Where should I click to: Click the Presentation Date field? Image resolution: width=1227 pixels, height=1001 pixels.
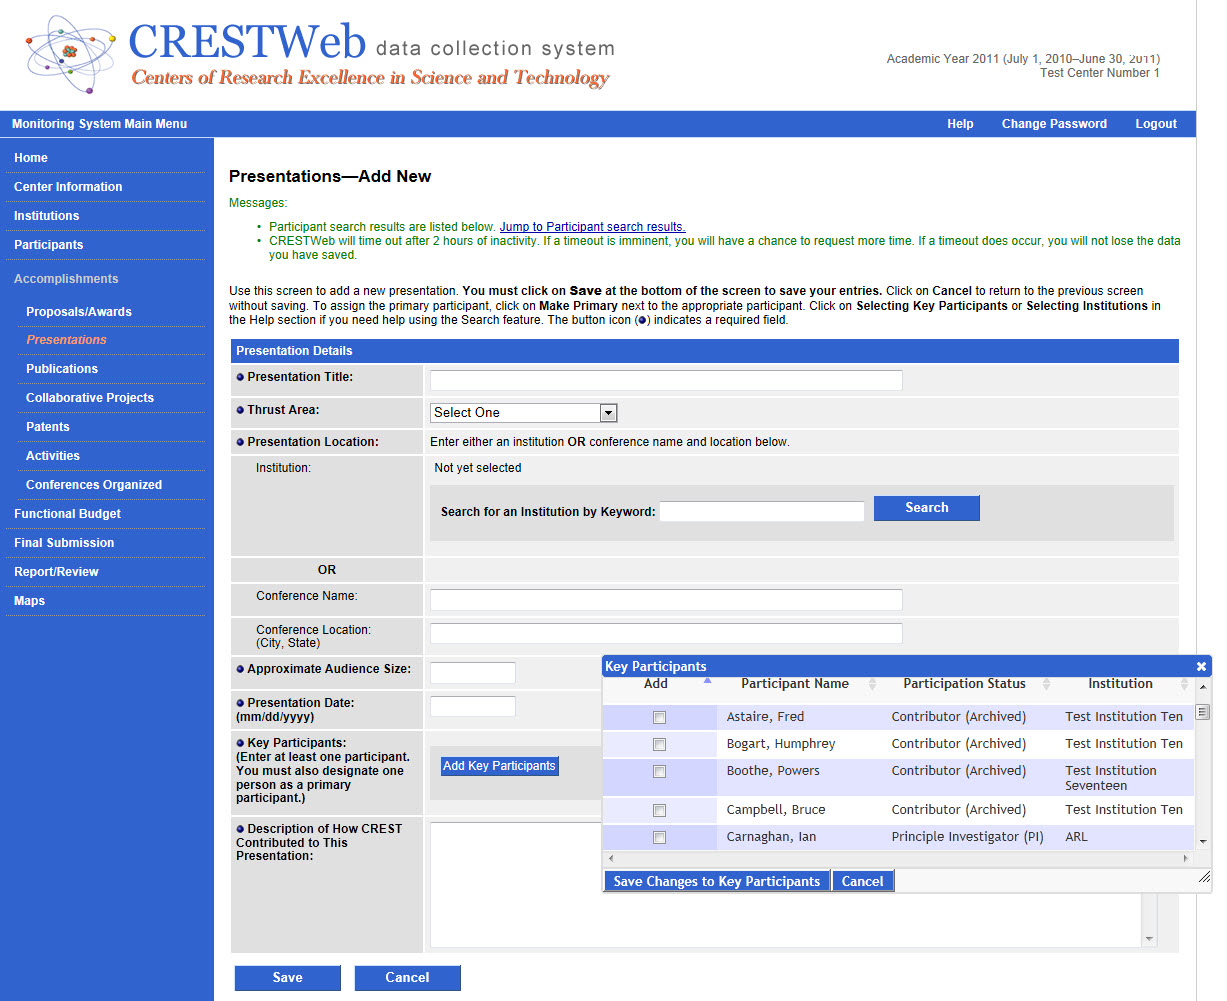[473, 706]
